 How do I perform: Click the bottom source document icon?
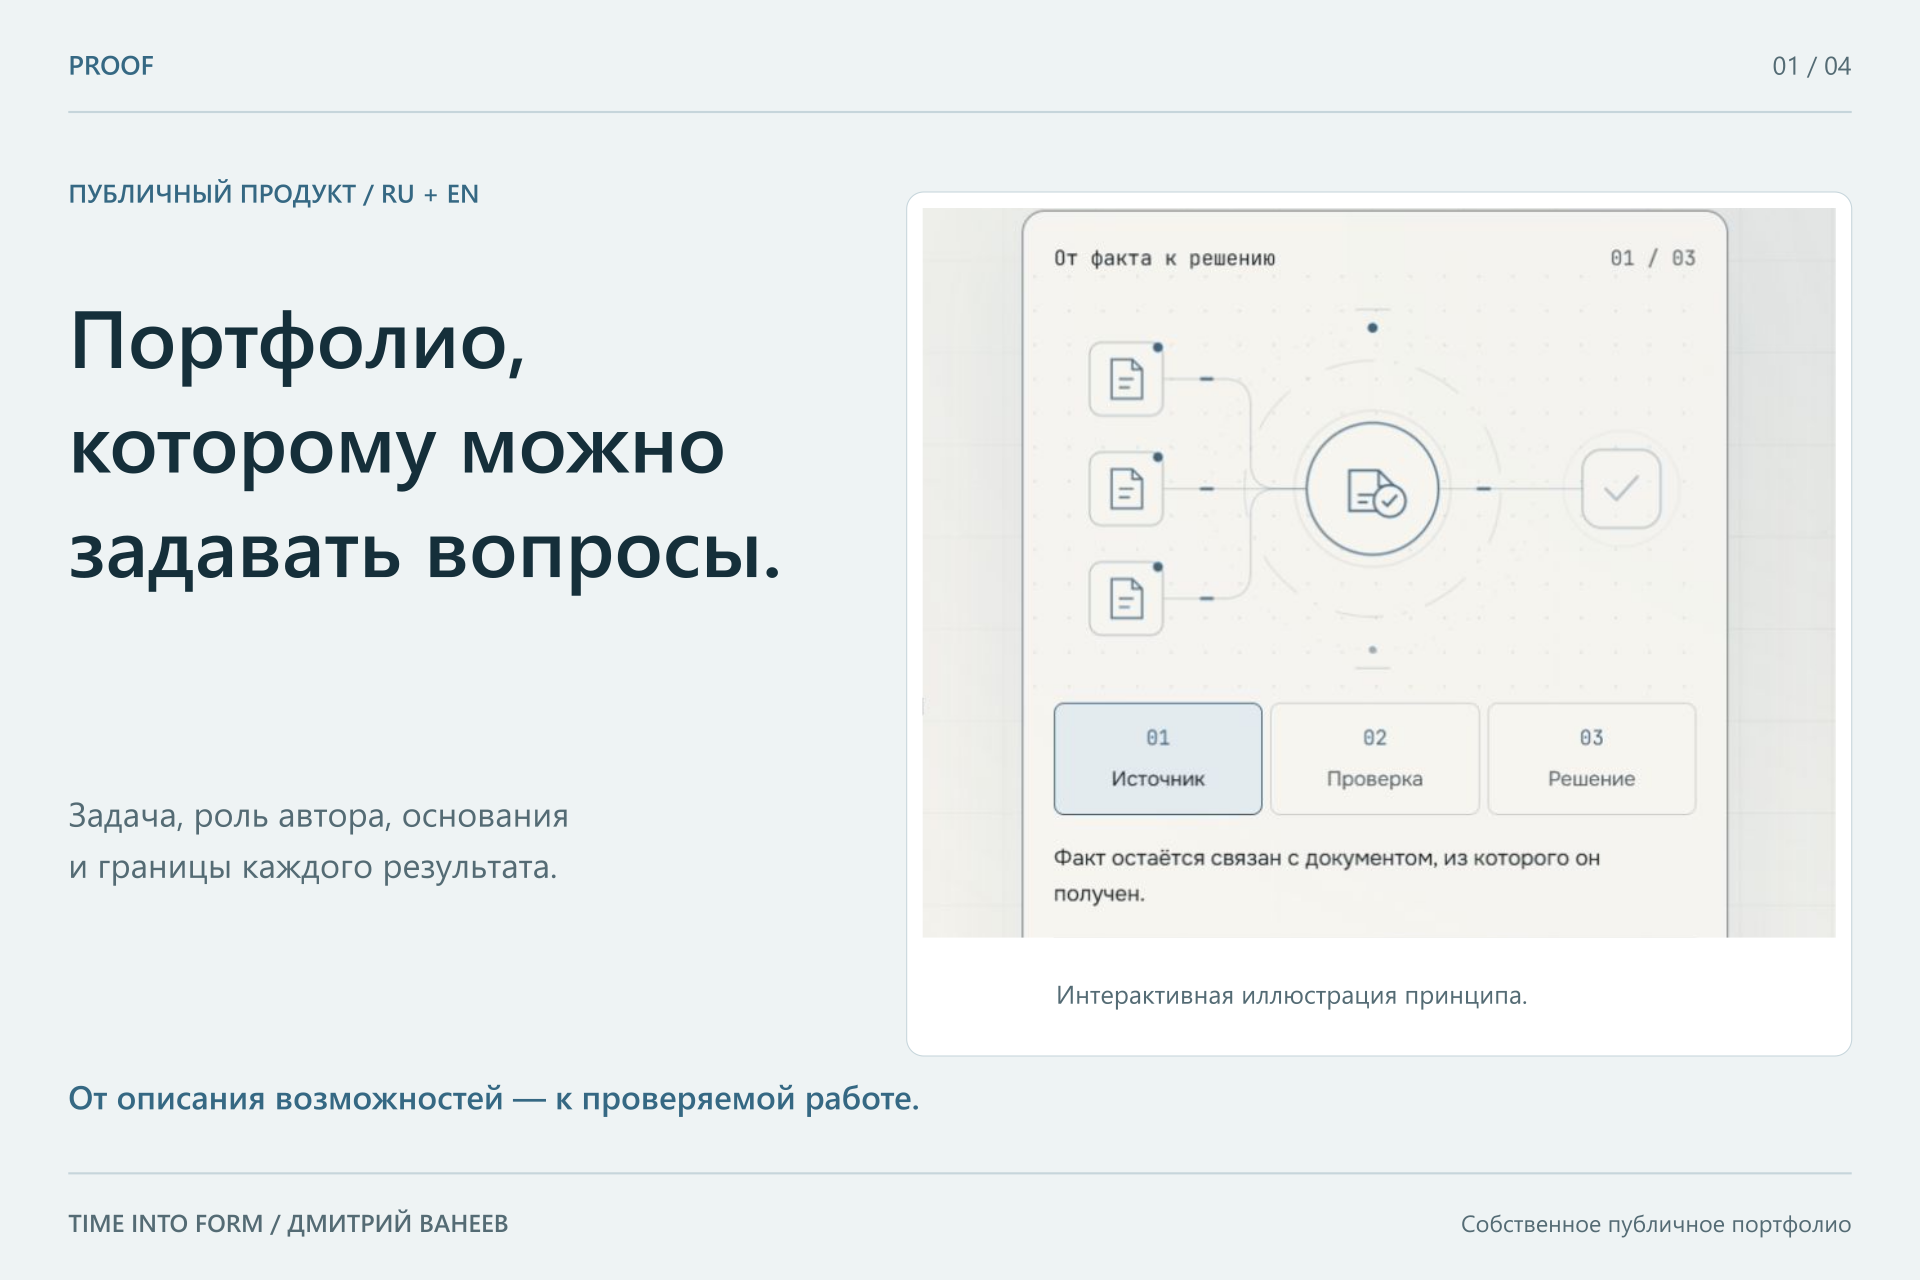(1126, 599)
